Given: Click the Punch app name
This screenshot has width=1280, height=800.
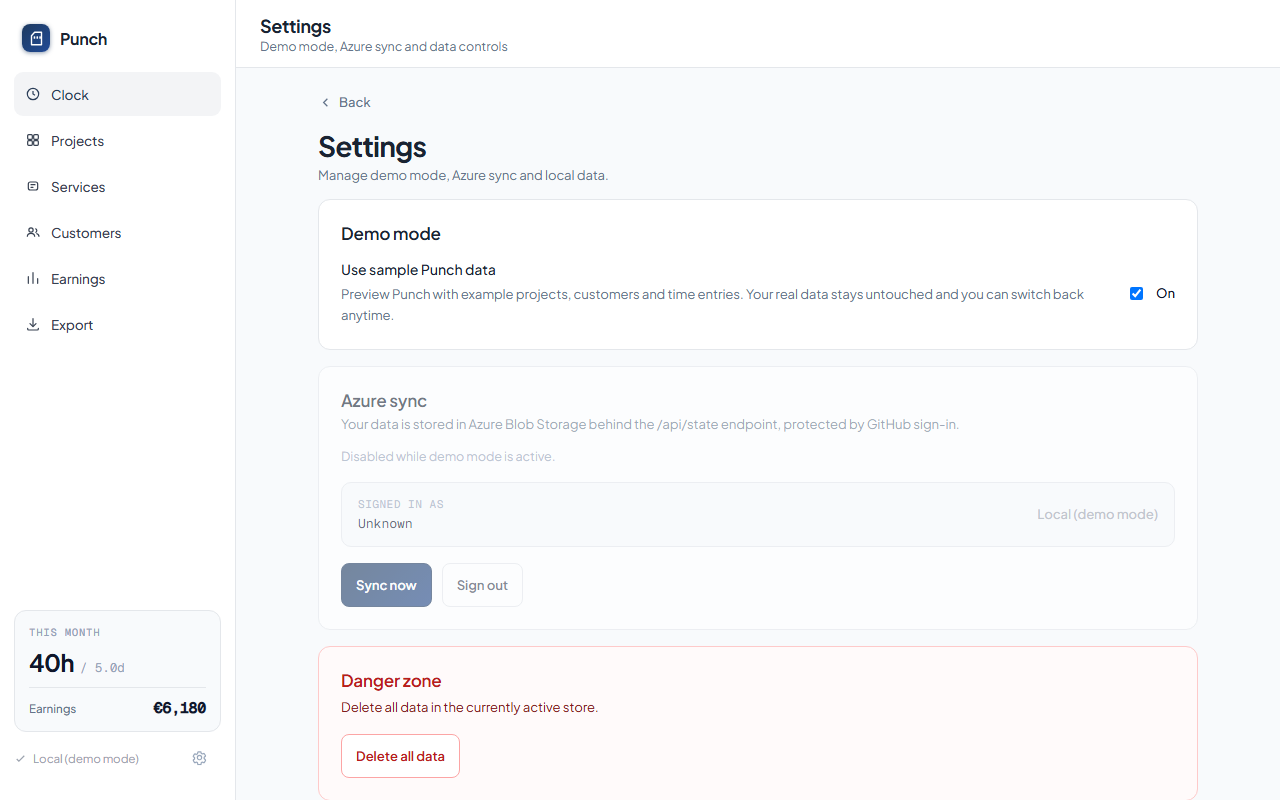Looking at the screenshot, I should (83, 39).
